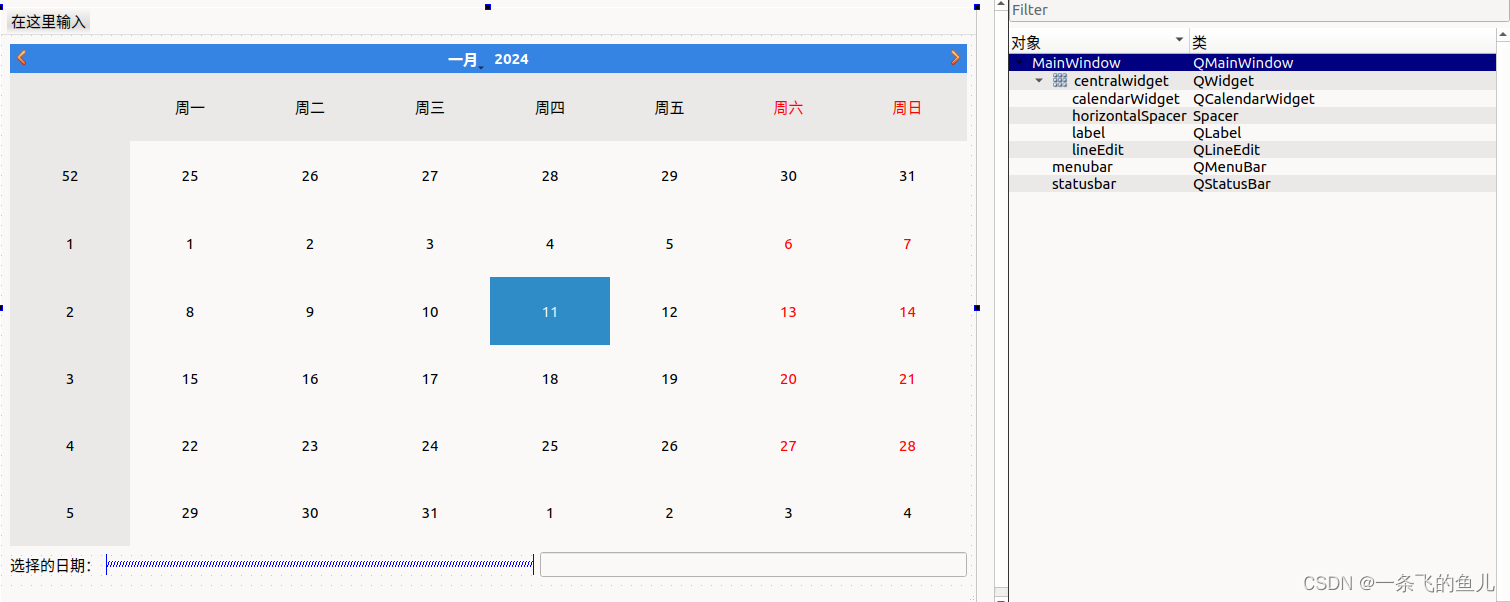Select statusbar in object tree
The width and height of the screenshot is (1510, 602).
click(x=1084, y=184)
